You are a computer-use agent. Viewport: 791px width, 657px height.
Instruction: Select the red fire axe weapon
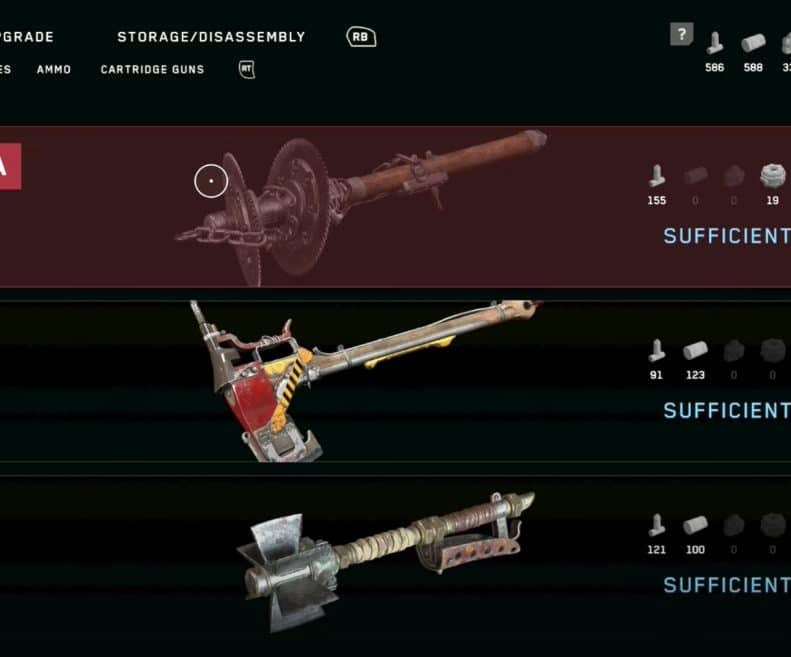(366, 381)
